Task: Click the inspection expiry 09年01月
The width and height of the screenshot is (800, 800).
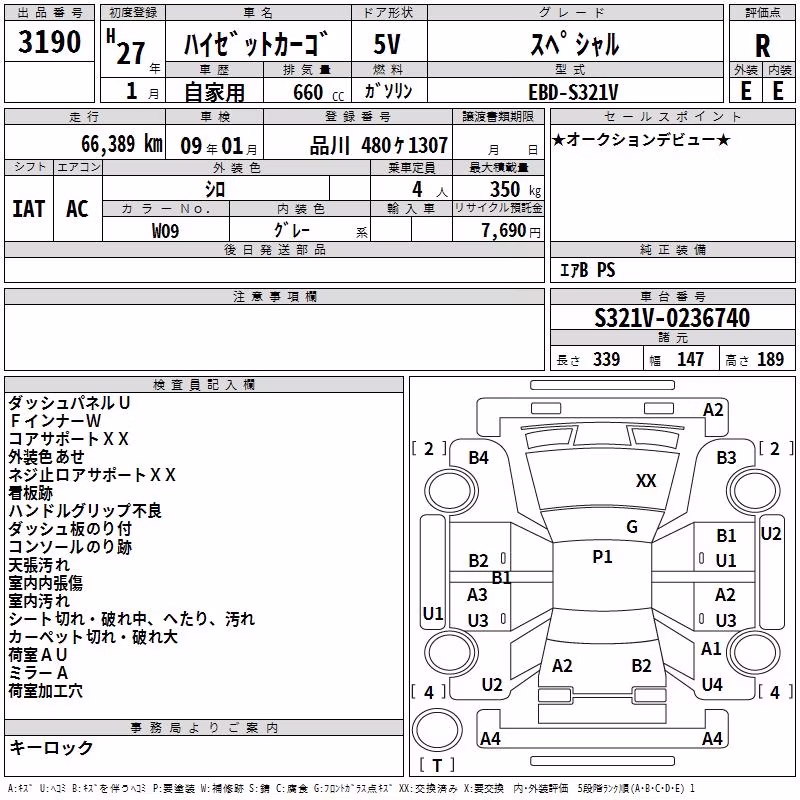Action: pyautogui.click(x=218, y=146)
